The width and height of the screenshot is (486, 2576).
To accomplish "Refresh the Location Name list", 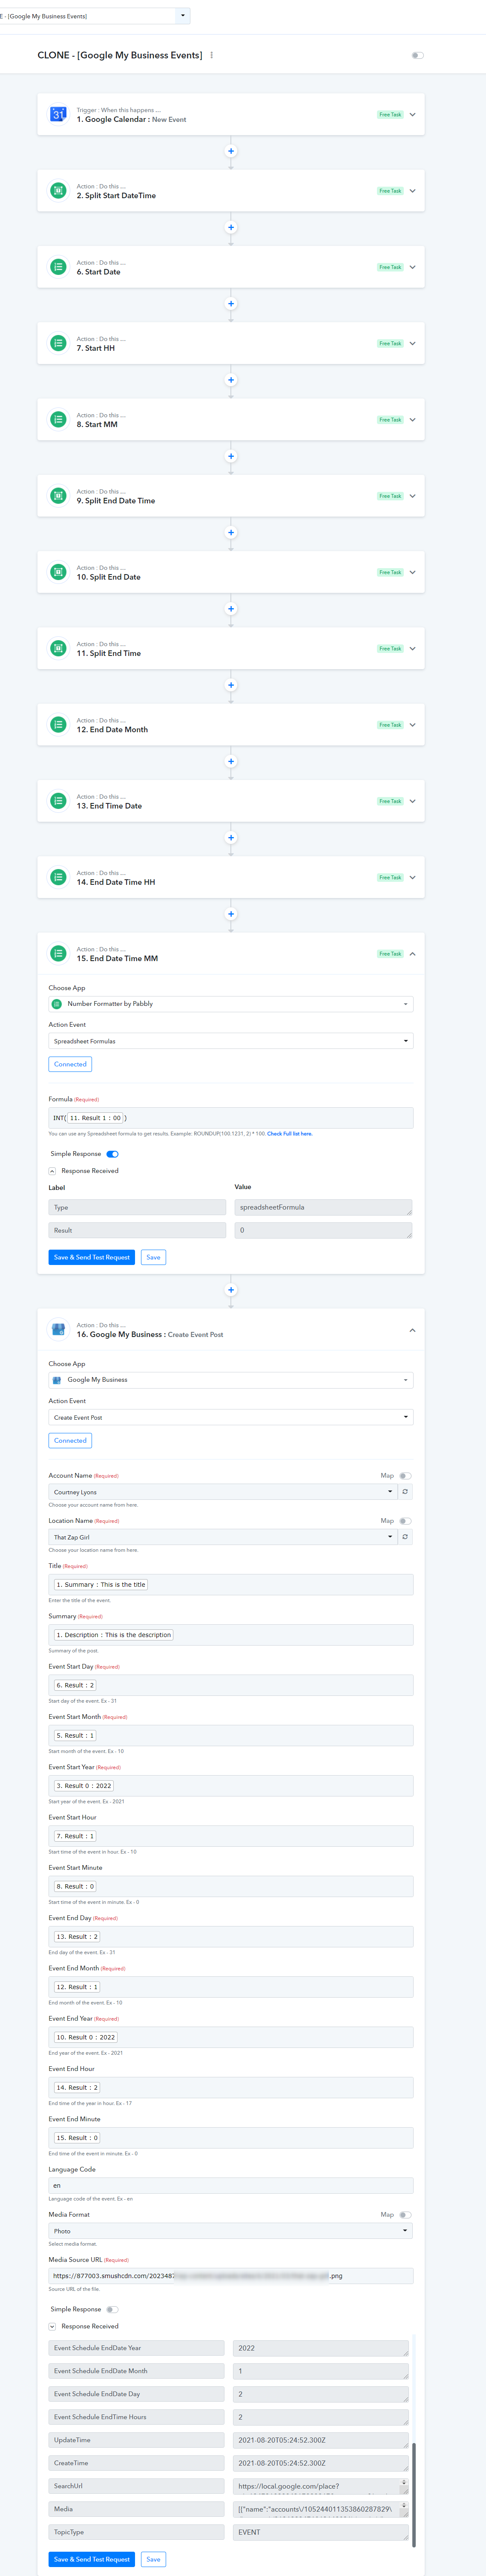I will coord(405,1537).
